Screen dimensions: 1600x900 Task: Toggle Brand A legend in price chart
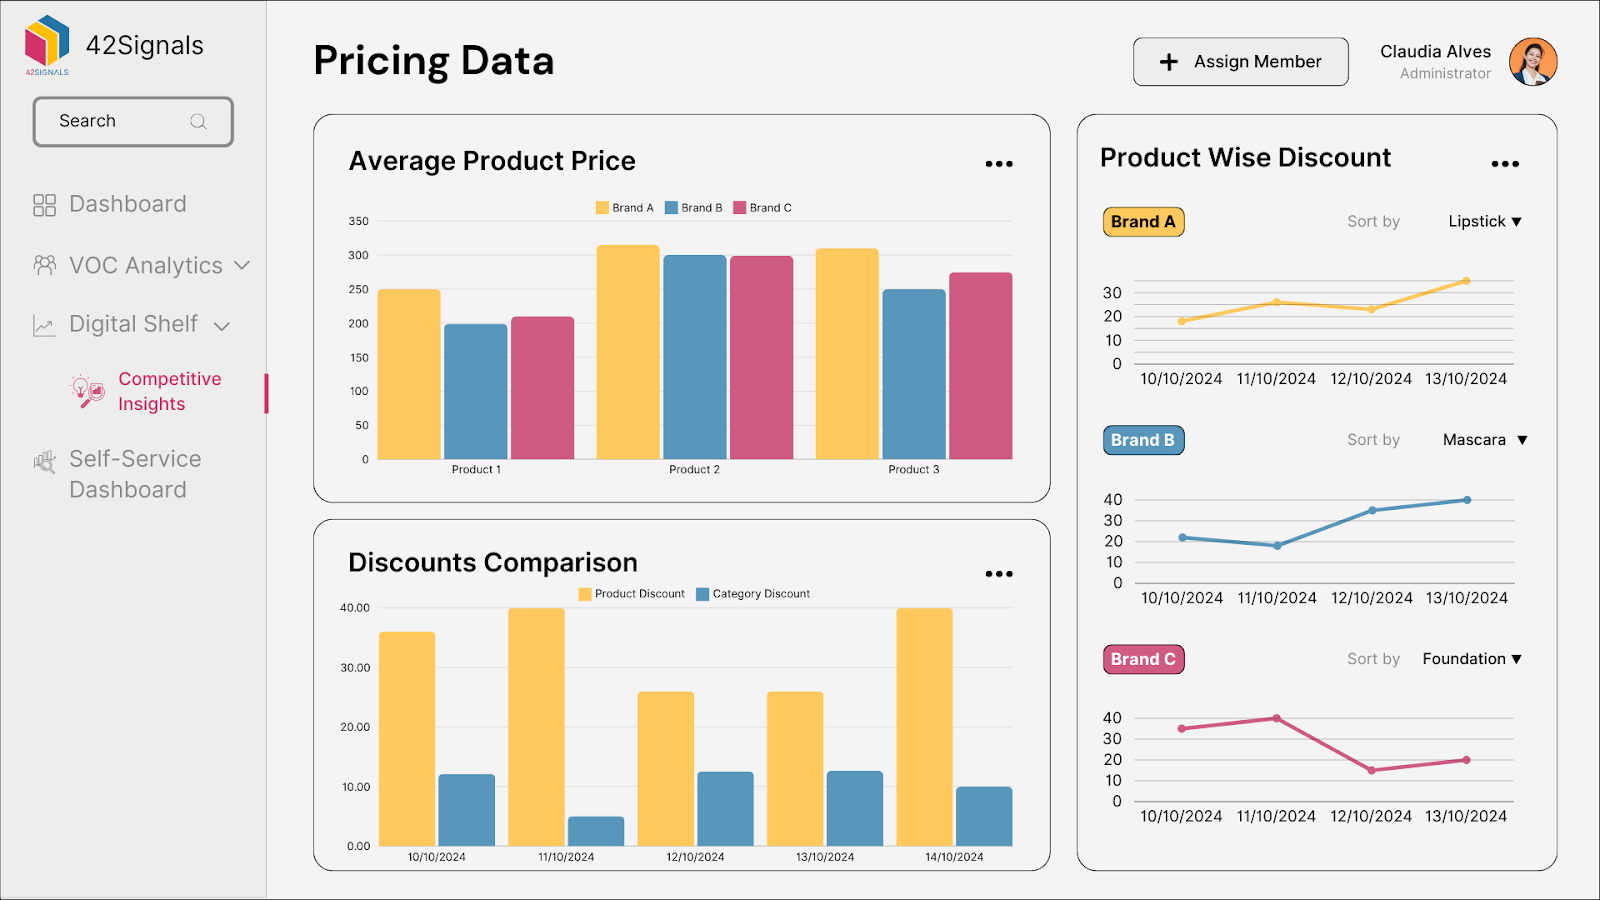(624, 208)
